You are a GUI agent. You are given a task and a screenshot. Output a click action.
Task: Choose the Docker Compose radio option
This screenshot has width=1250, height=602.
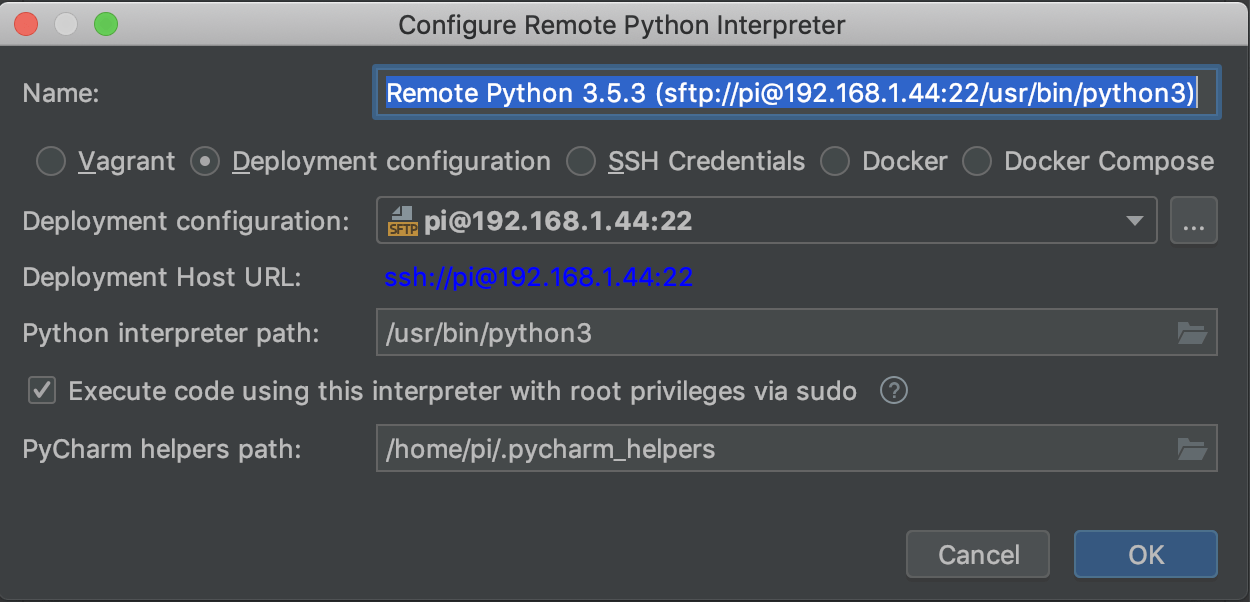pos(977,161)
